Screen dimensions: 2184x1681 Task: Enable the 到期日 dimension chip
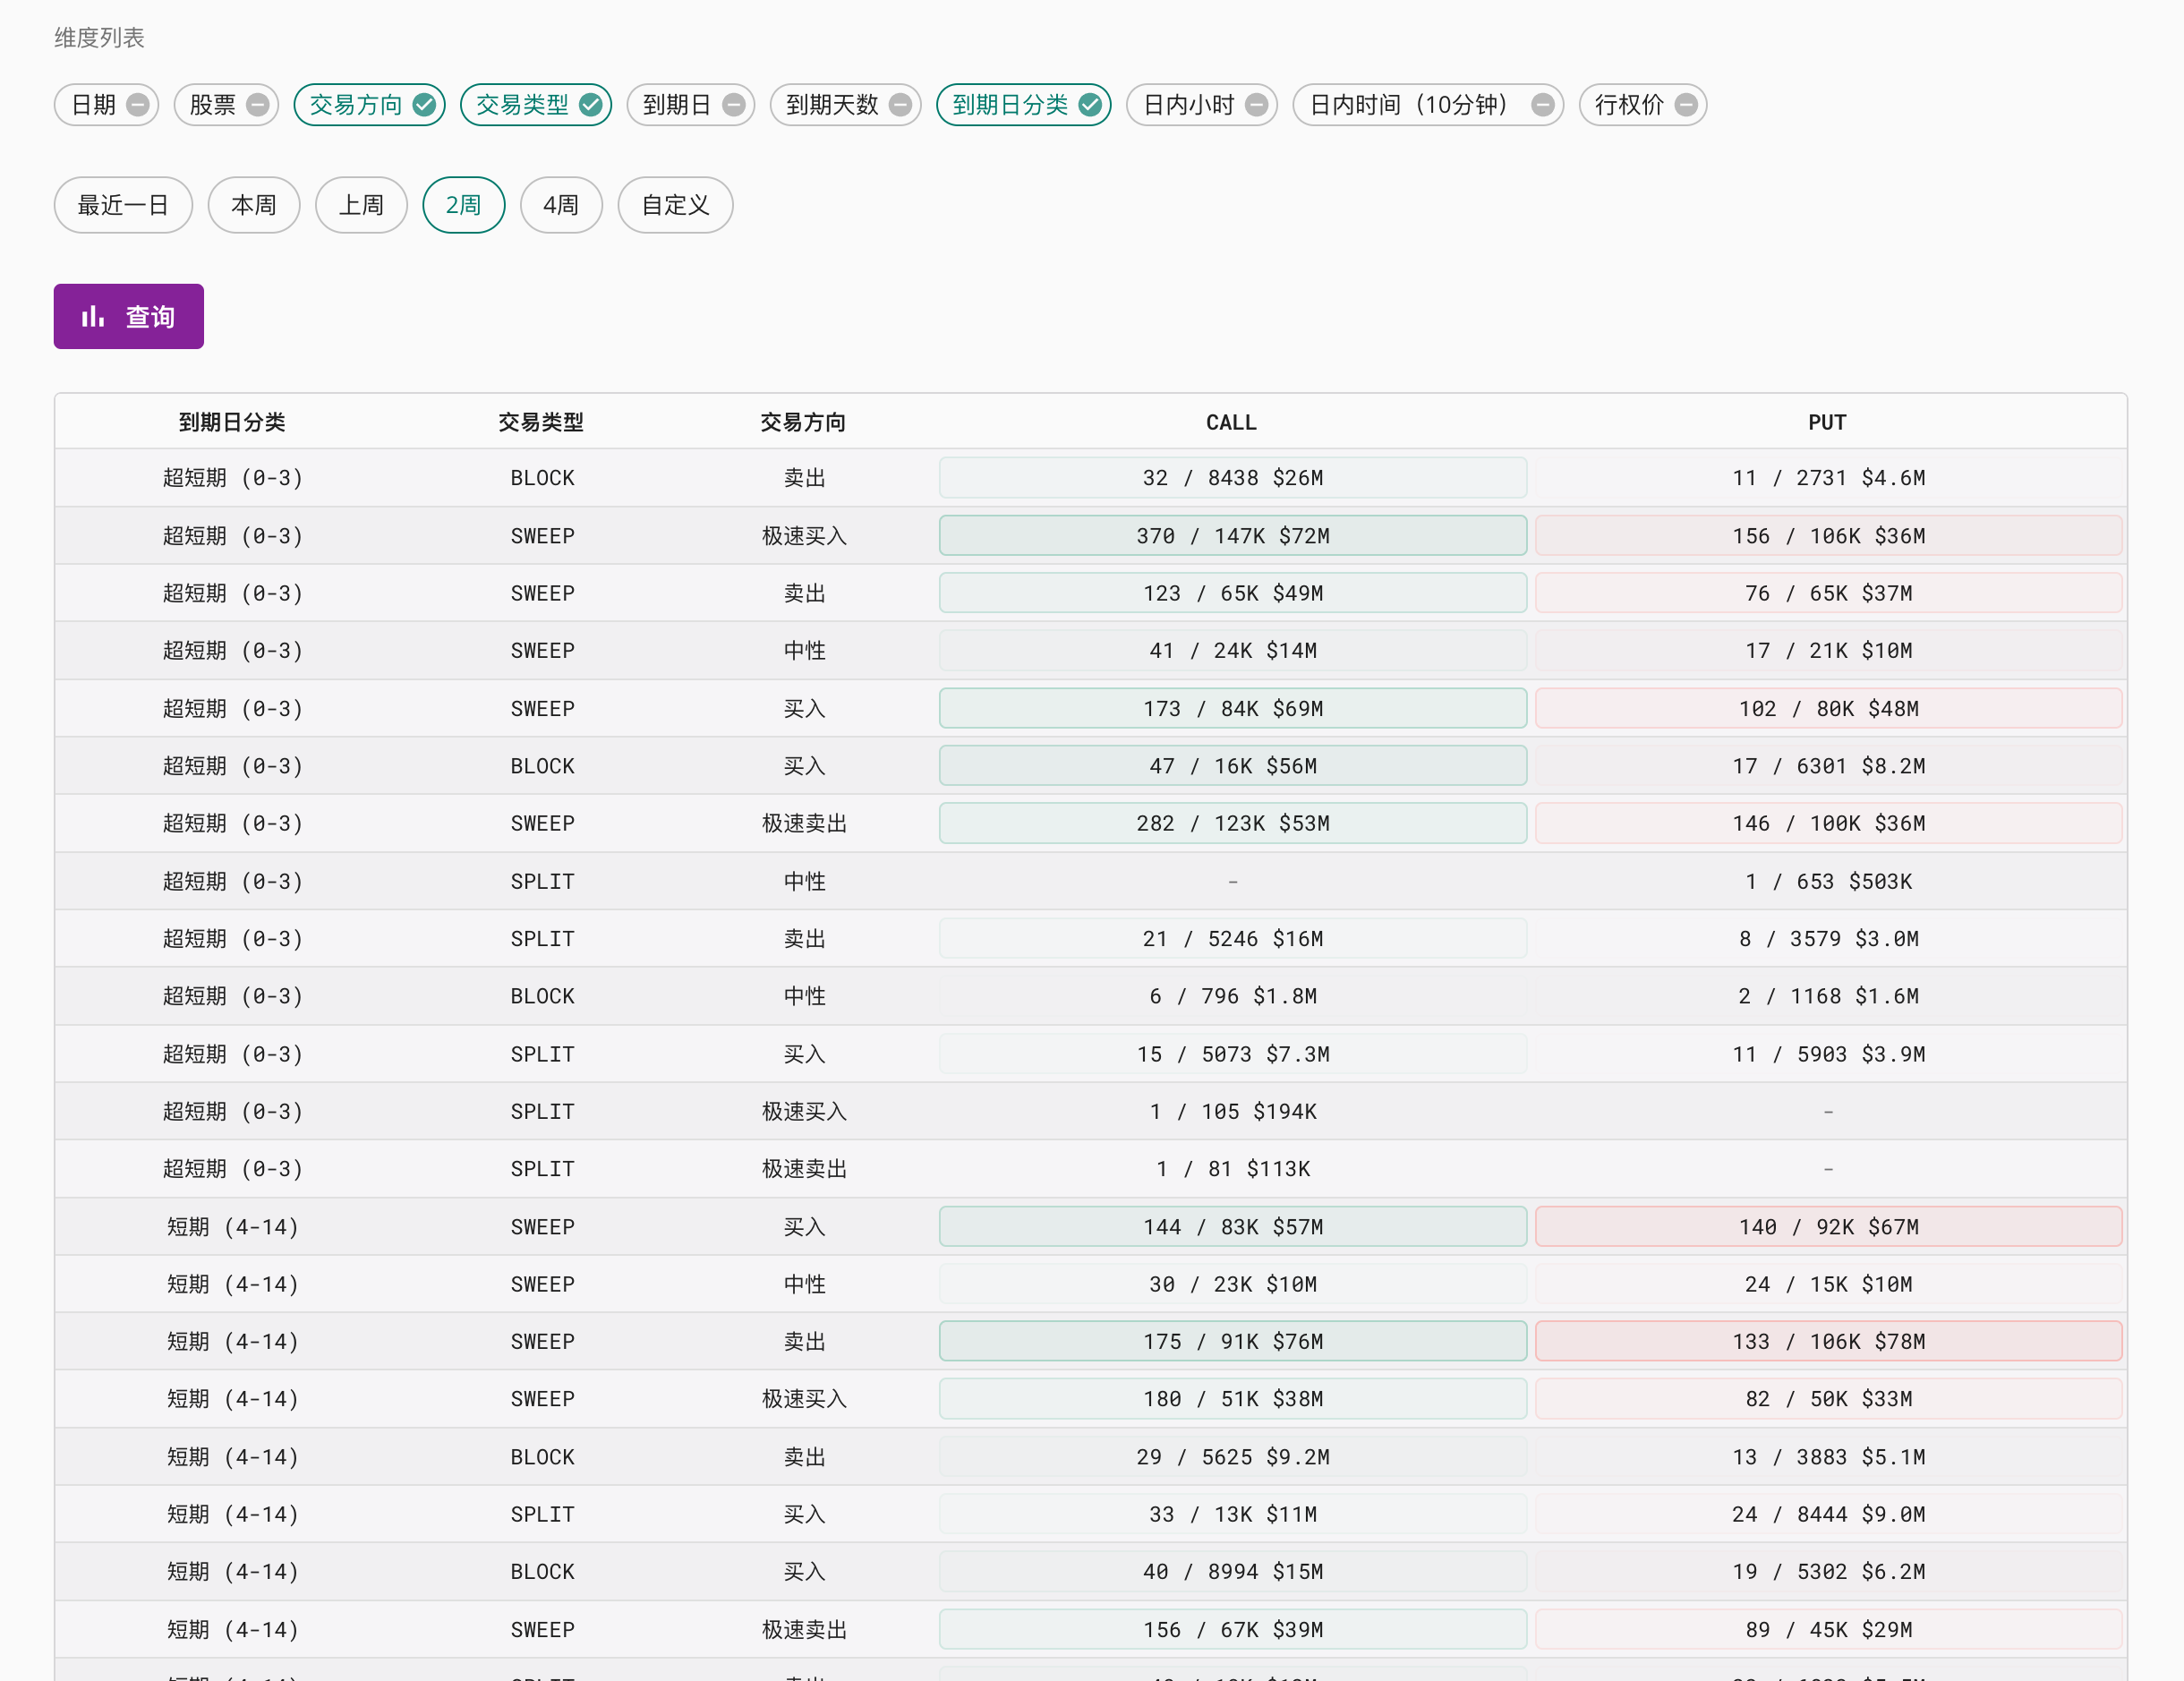[x=691, y=105]
